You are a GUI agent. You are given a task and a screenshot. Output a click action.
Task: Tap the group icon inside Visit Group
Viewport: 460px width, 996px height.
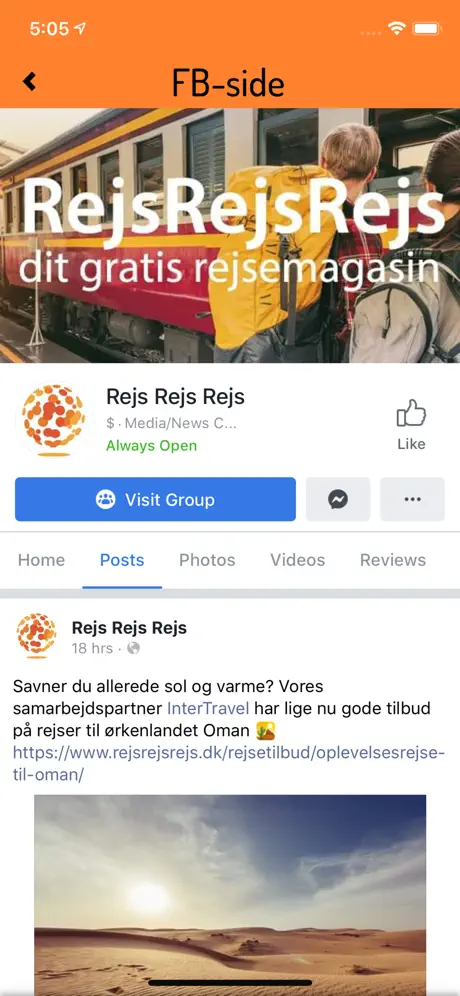tap(105, 499)
